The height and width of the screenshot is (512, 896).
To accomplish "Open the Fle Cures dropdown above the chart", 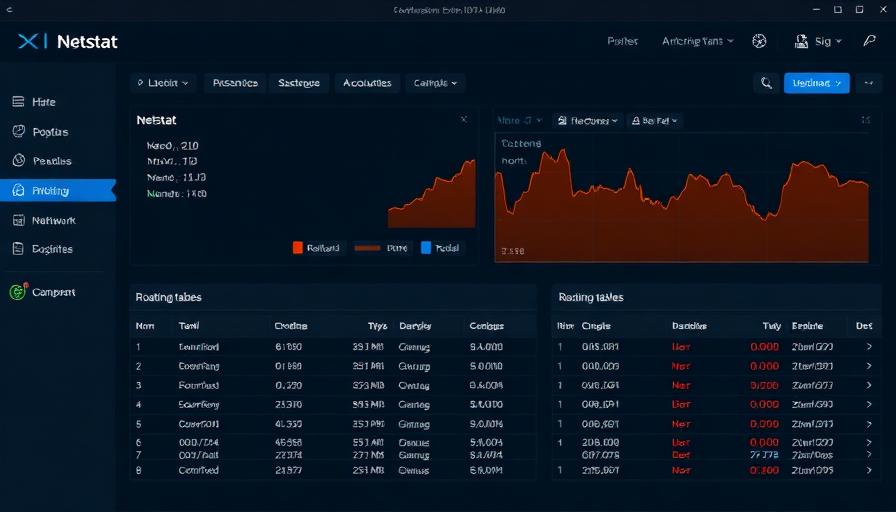I will coord(587,121).
